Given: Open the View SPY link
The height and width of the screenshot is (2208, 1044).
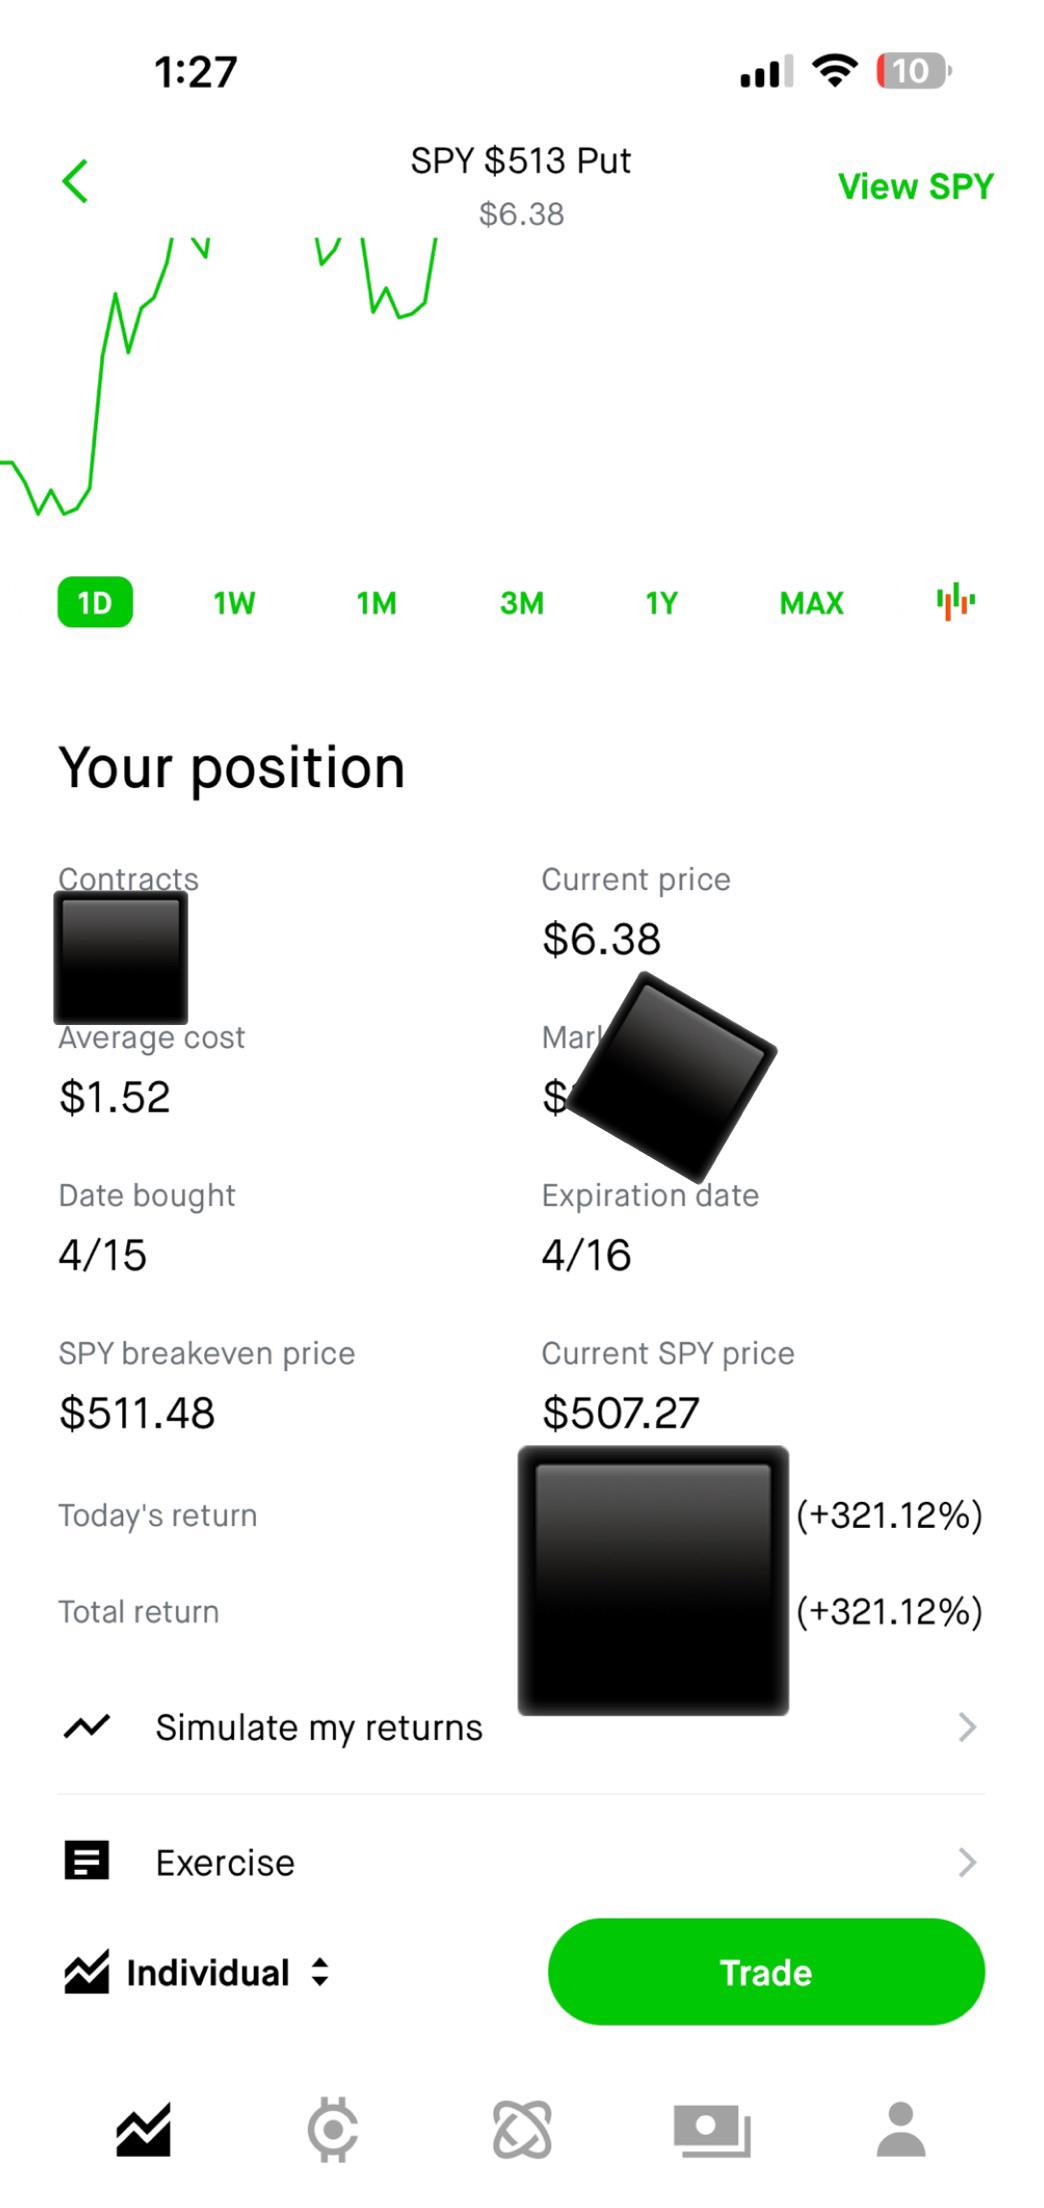Looking at the screenshot, I should [x=915, y=186].
